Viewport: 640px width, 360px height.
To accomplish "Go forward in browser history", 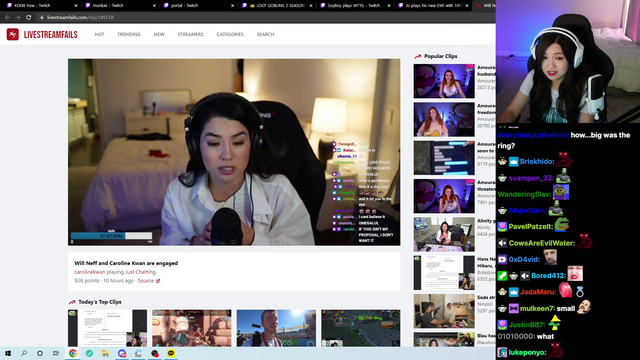I will tap(18, 17).
